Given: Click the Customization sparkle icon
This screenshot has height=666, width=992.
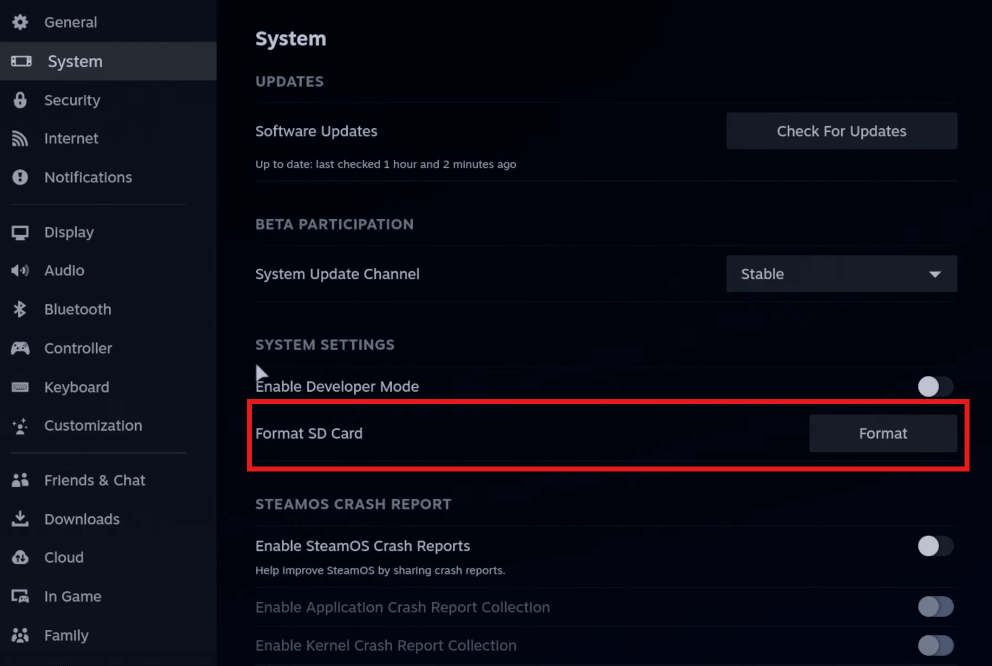Looking at the screenshot, I should [20, 425].
